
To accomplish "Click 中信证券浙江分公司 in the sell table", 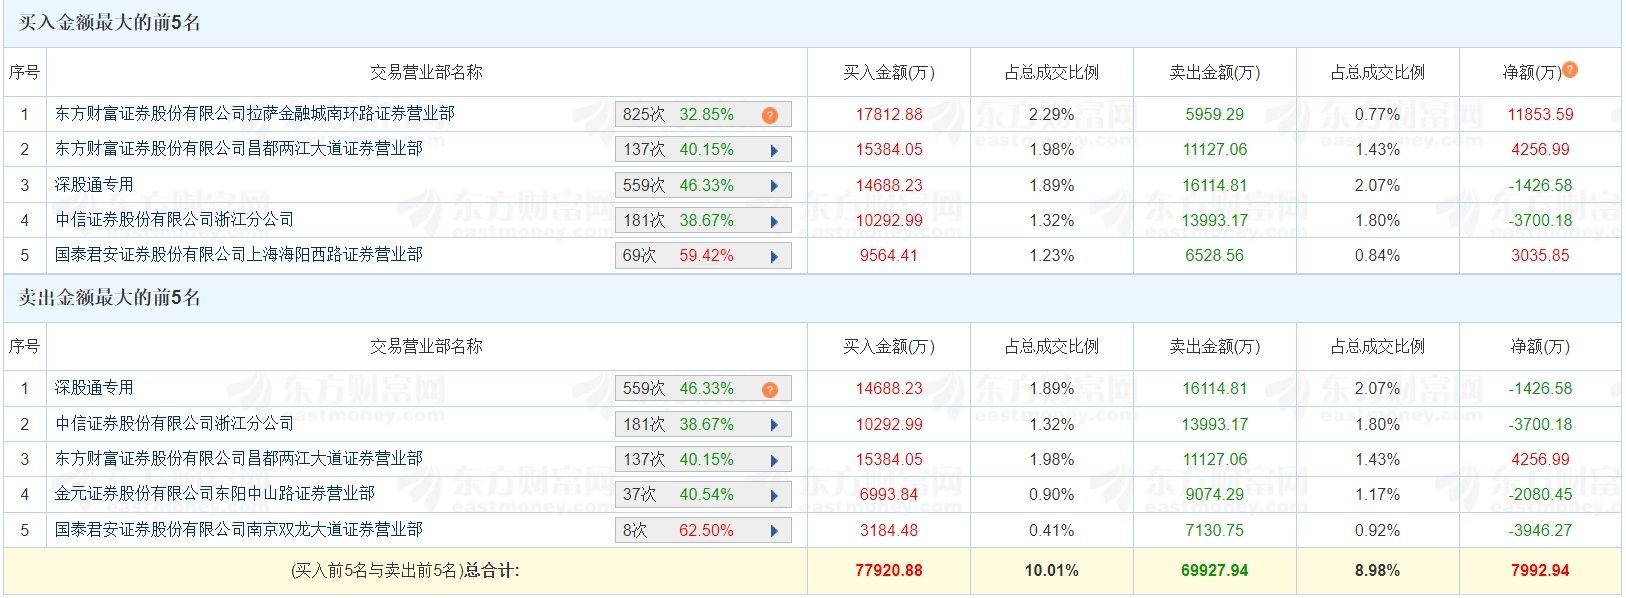I will [175, 424].
